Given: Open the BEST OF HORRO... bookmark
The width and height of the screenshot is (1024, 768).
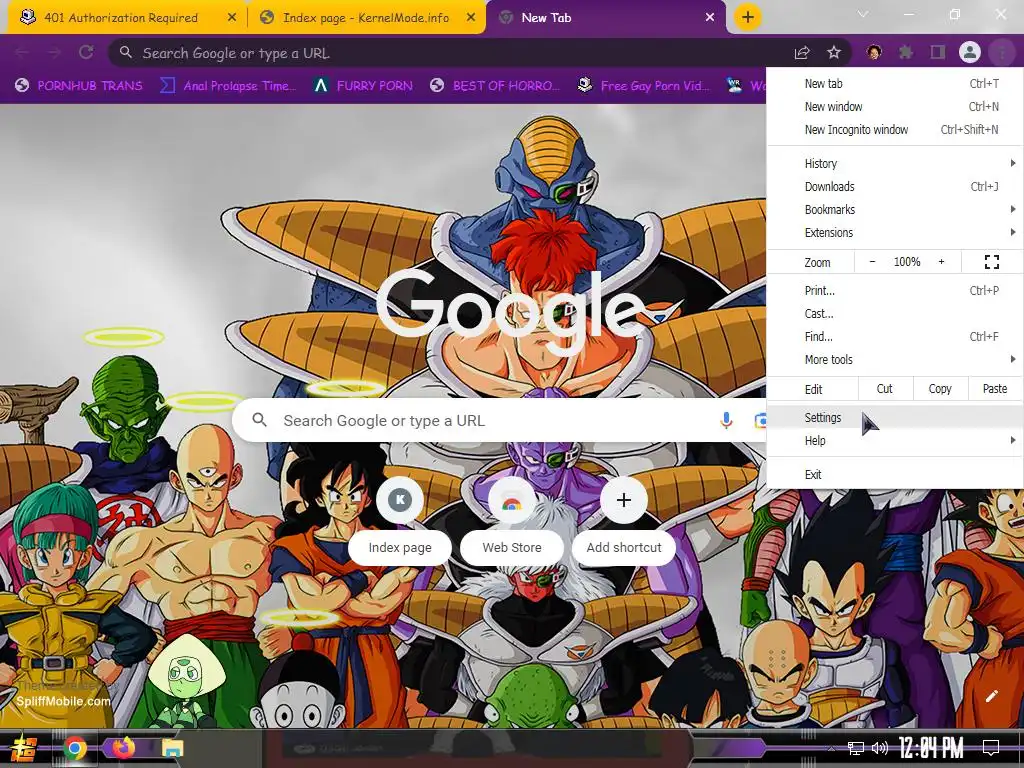Looking at the screenshot, I should pos(496,86).
